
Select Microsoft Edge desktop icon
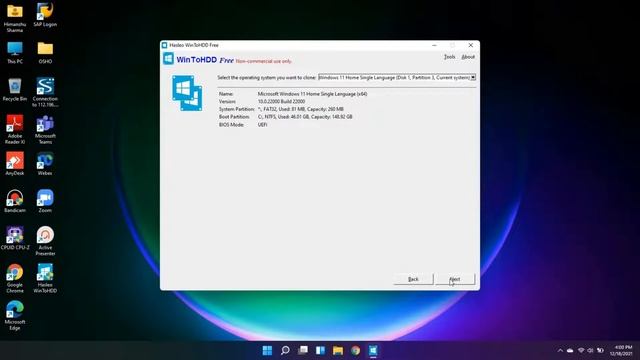click(15, 316)
